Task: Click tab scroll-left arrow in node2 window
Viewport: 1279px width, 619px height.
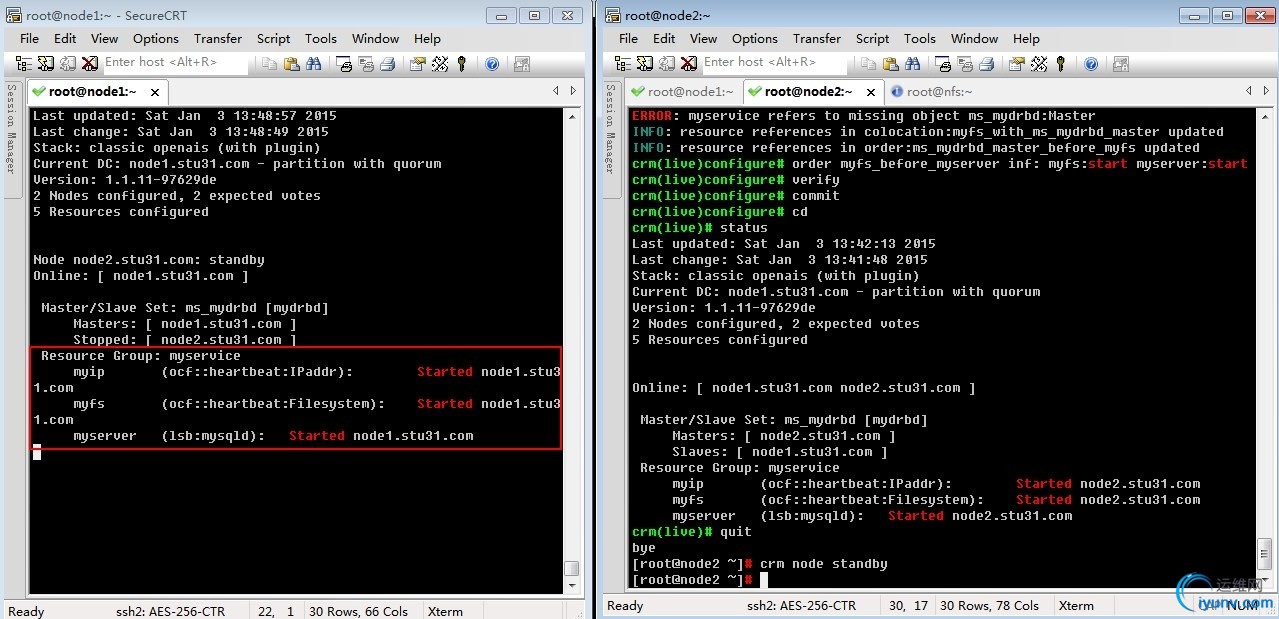Action: (x=1248, y=91)
